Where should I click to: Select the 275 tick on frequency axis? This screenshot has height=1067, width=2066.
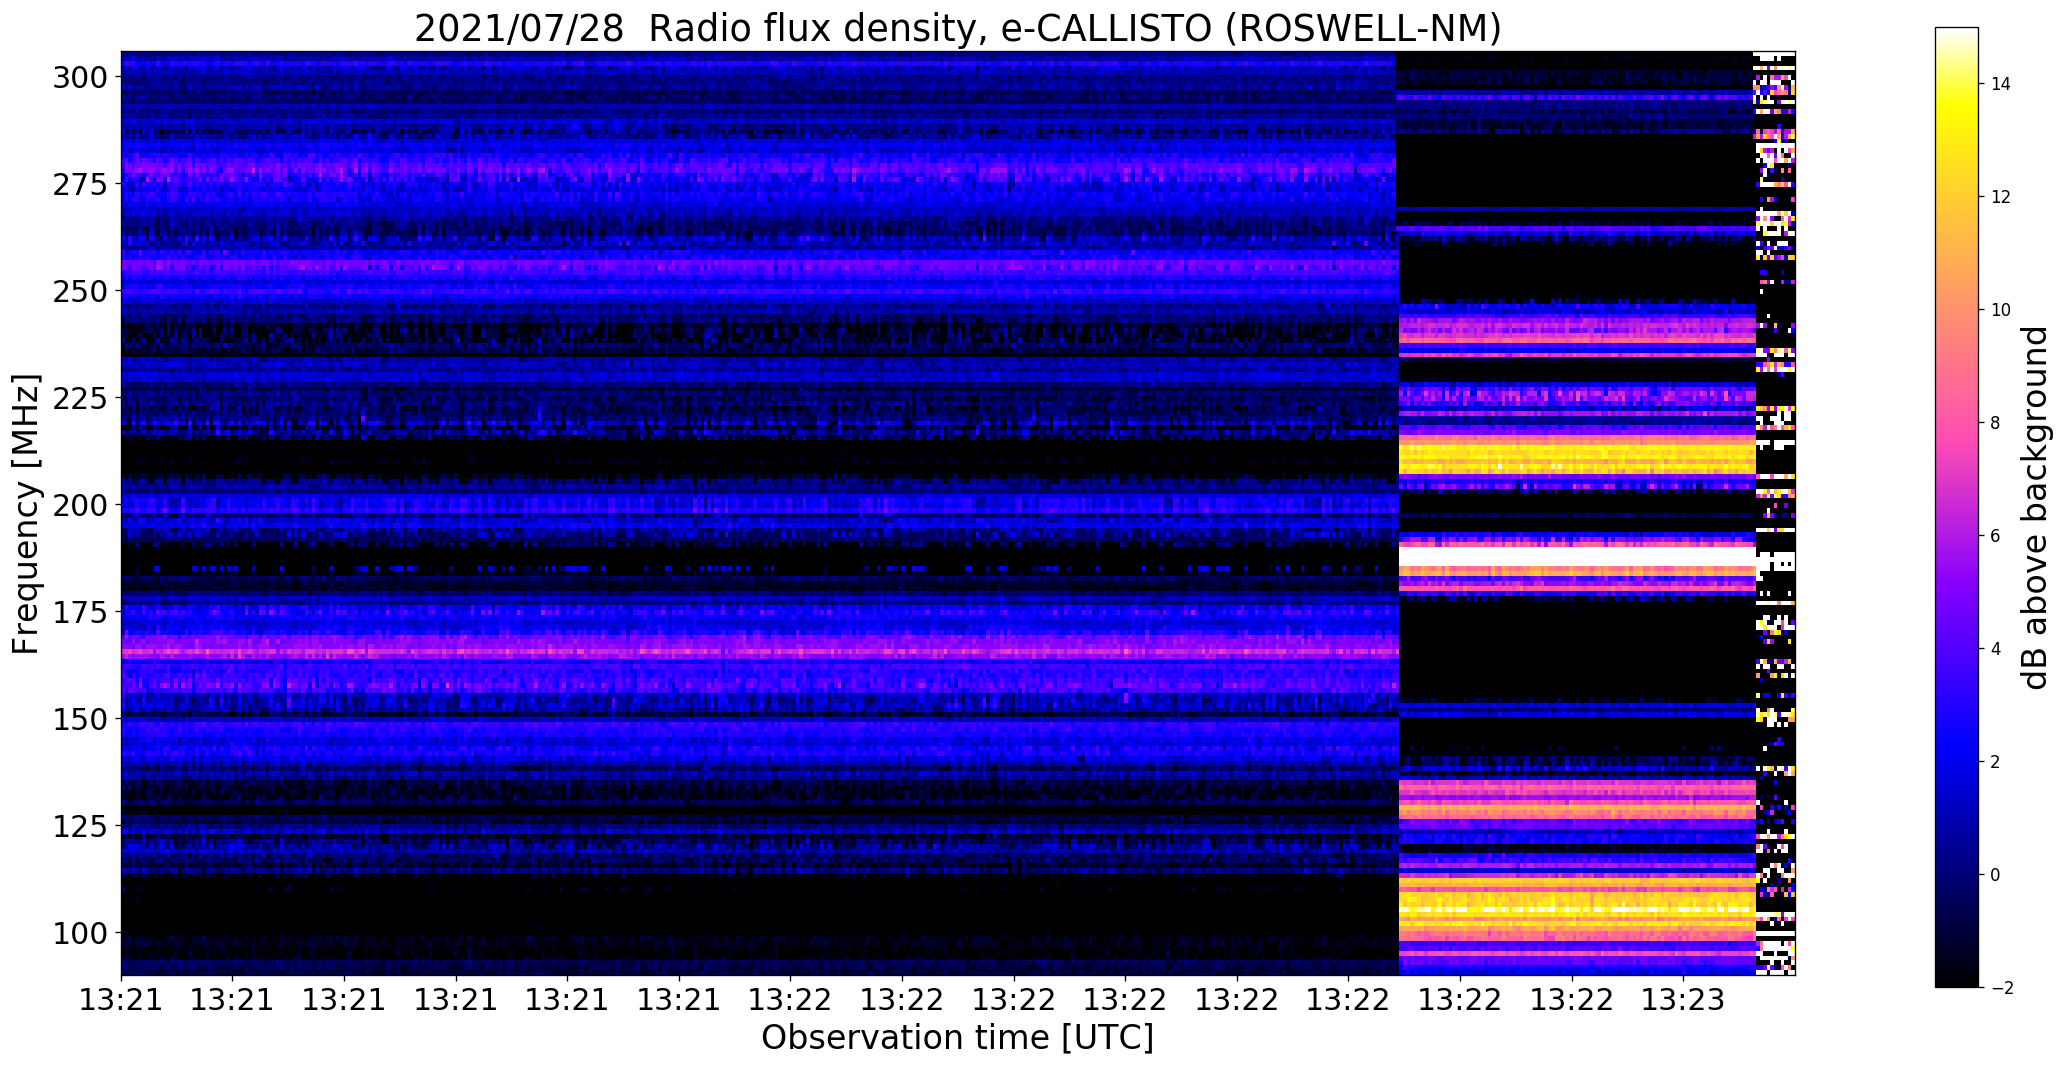(80, 184)
